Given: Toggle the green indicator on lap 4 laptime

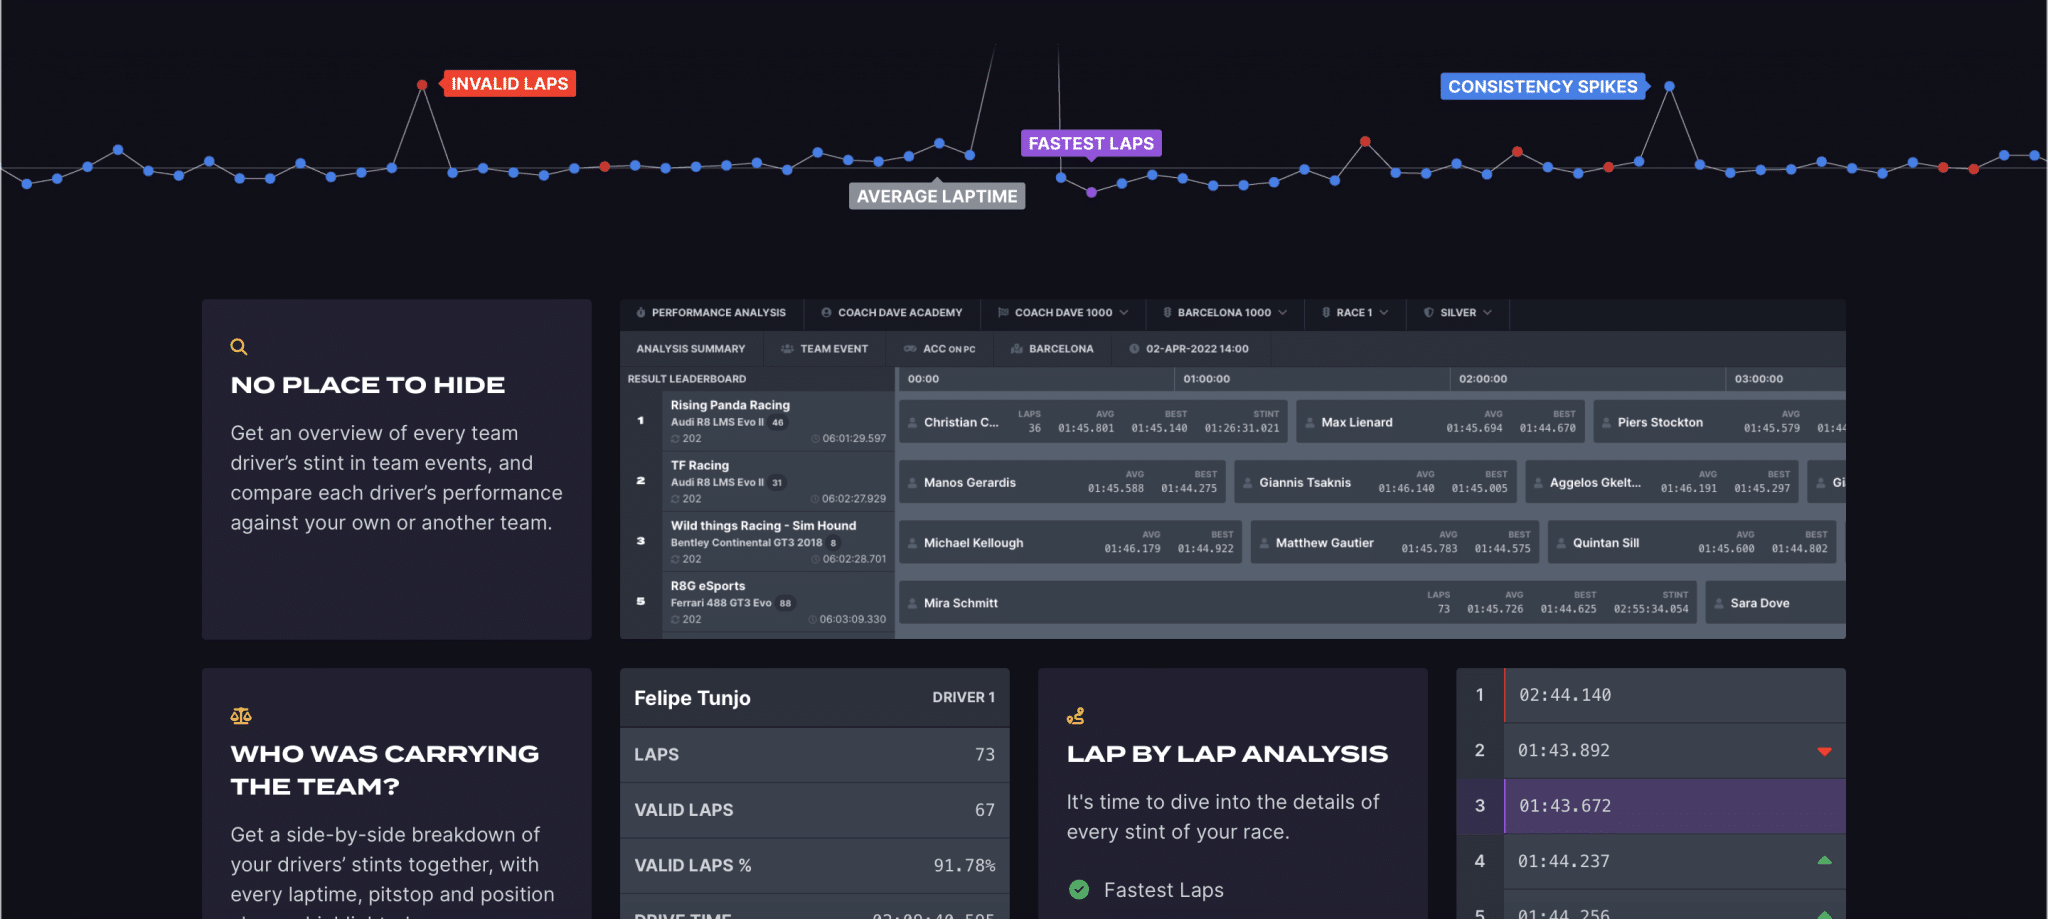Looking at the screenshot, I should click(1826, 859).
